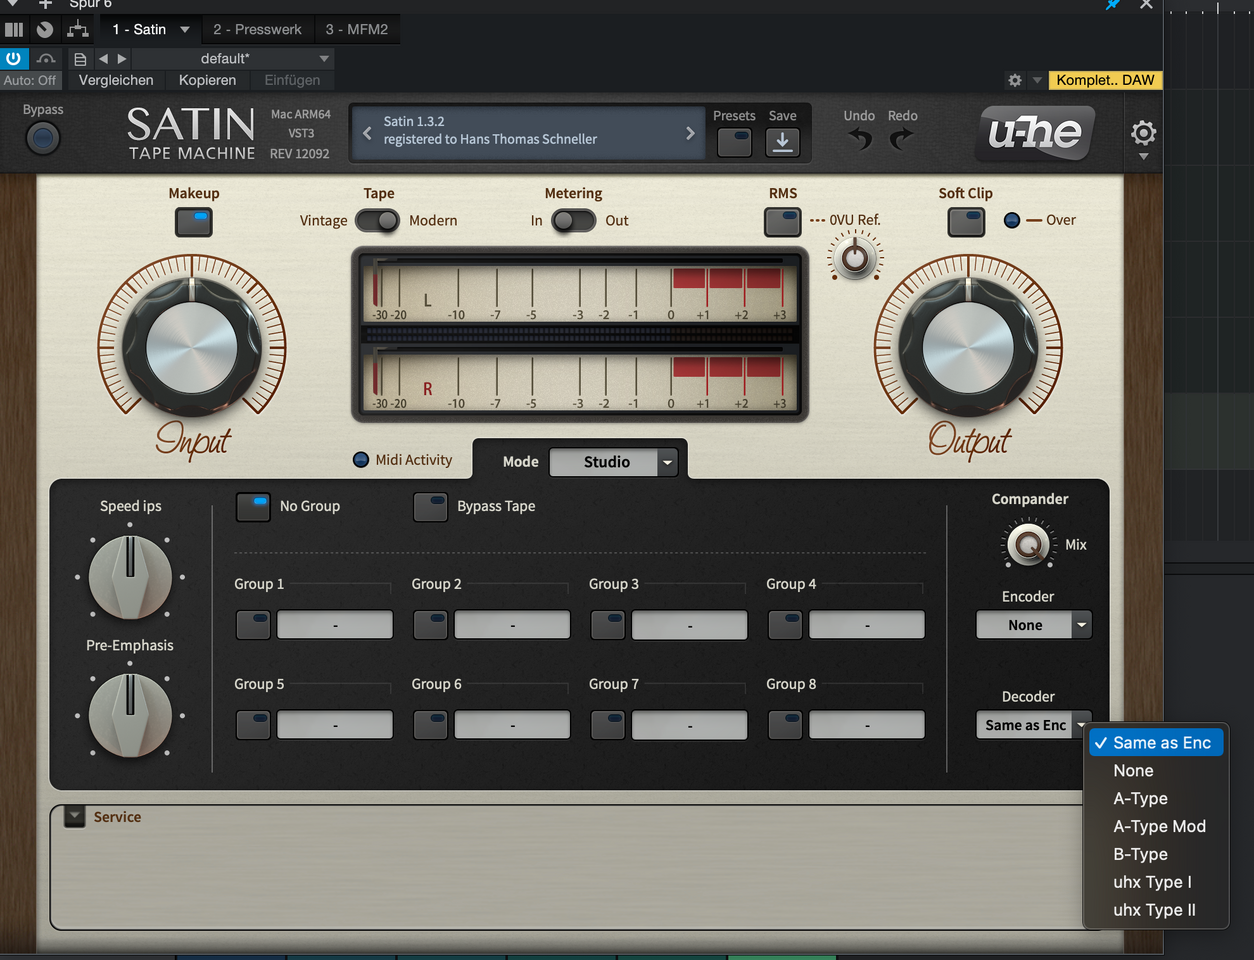Open the arrow menu on the Satin tab

pyautogui.click(x=185, y=30)
